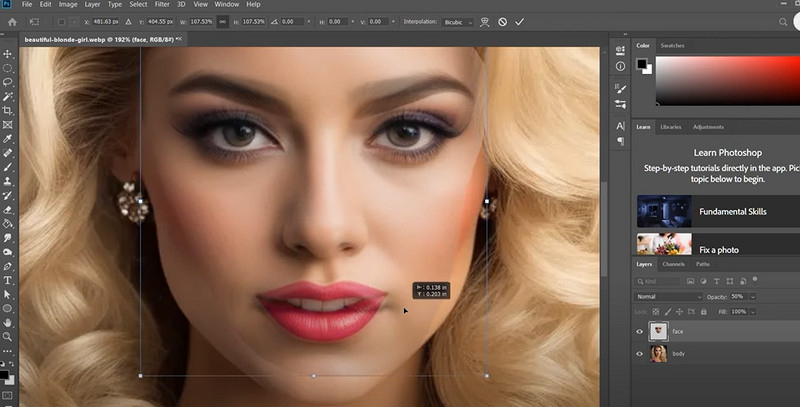The image size is (800, 407).
Task: Click the Home icon in options bar
Action: coord(12,22)
